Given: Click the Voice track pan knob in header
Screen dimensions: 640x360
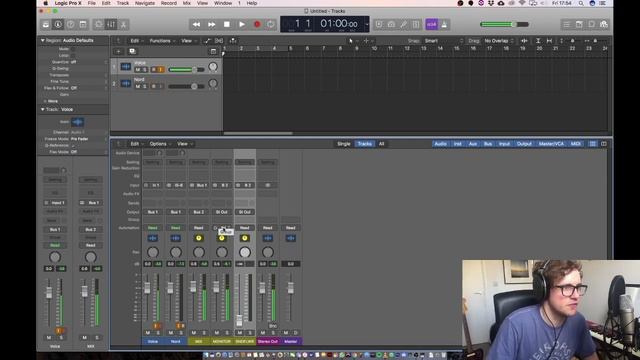Looking at the screenshot, I should point(213,67).
